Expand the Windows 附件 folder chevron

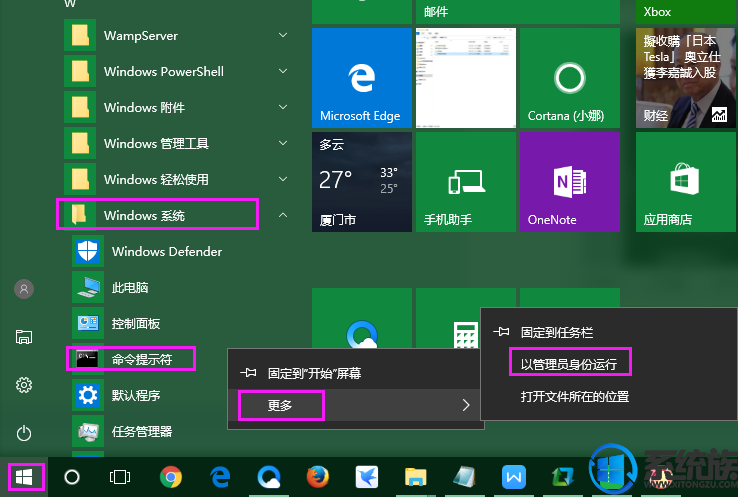point(283,107)
